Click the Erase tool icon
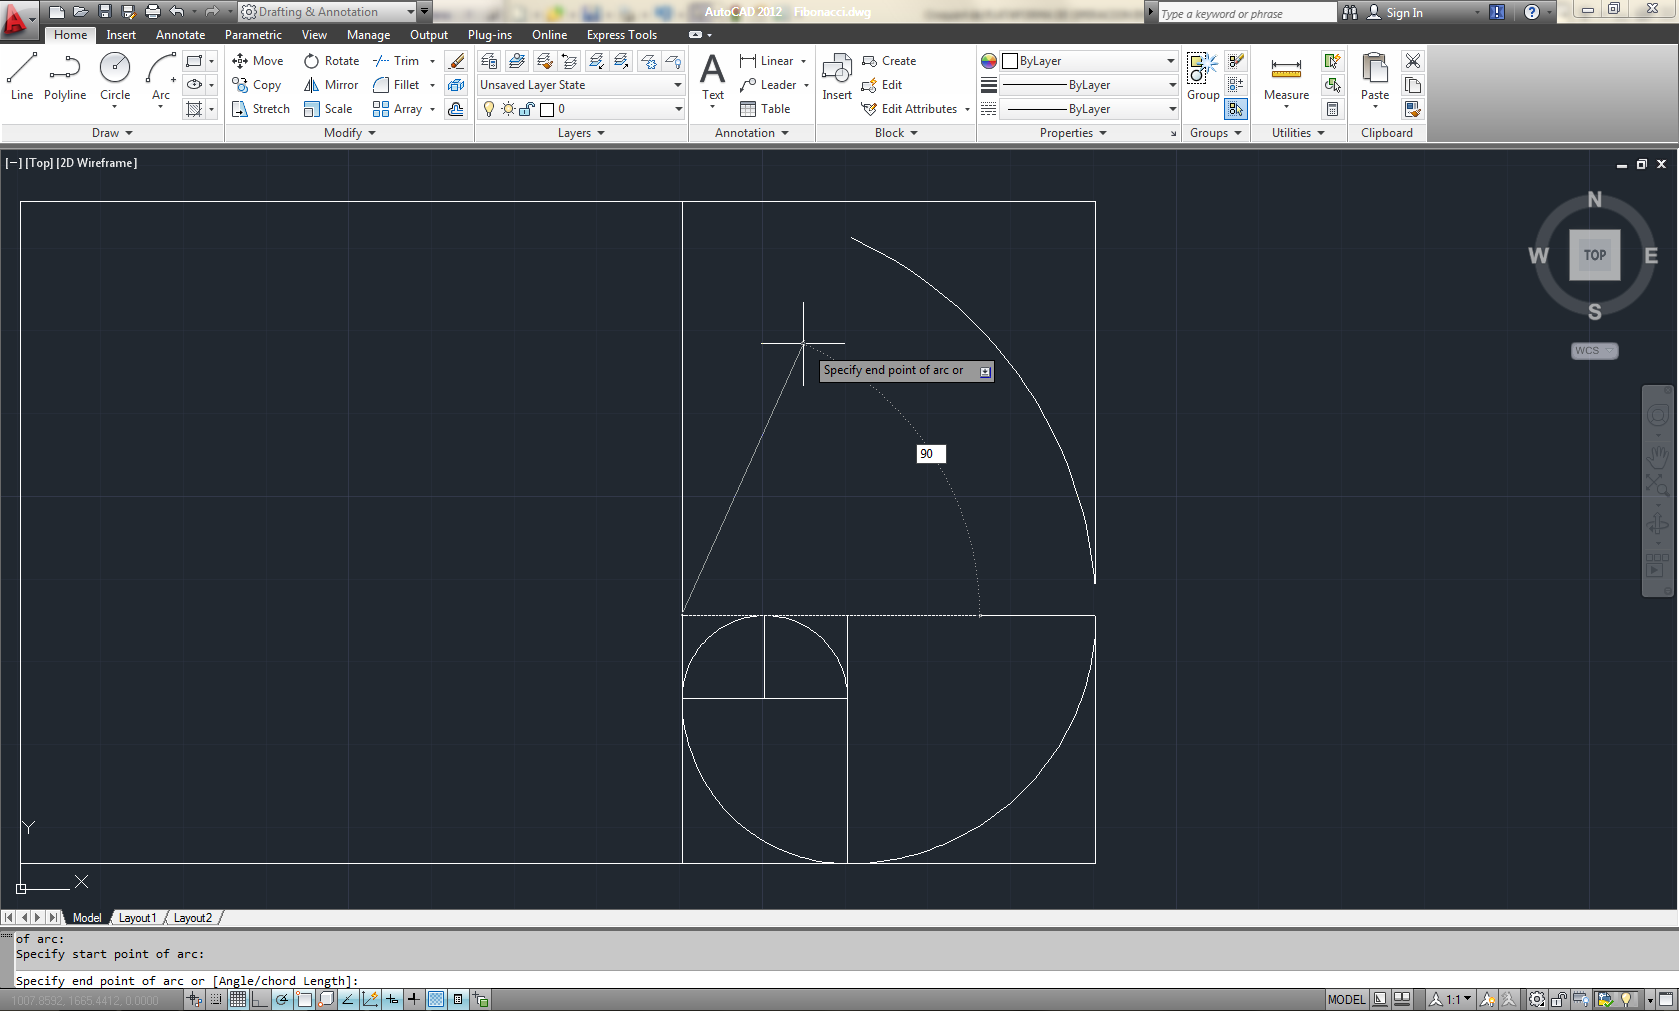 [456, 61]
